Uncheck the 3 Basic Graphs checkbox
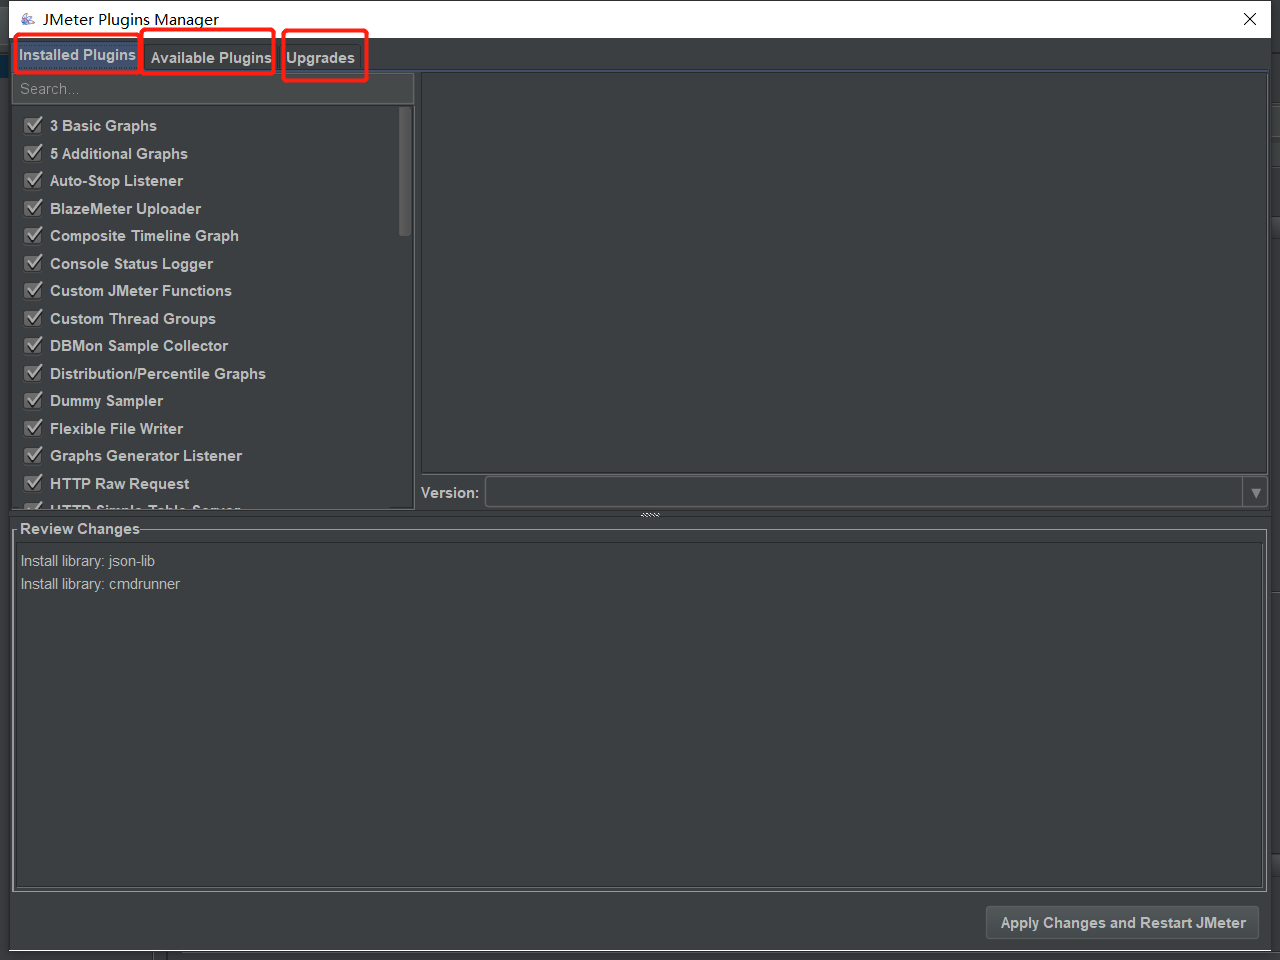This screenshot has height=960, width=1280. (33, 125)
